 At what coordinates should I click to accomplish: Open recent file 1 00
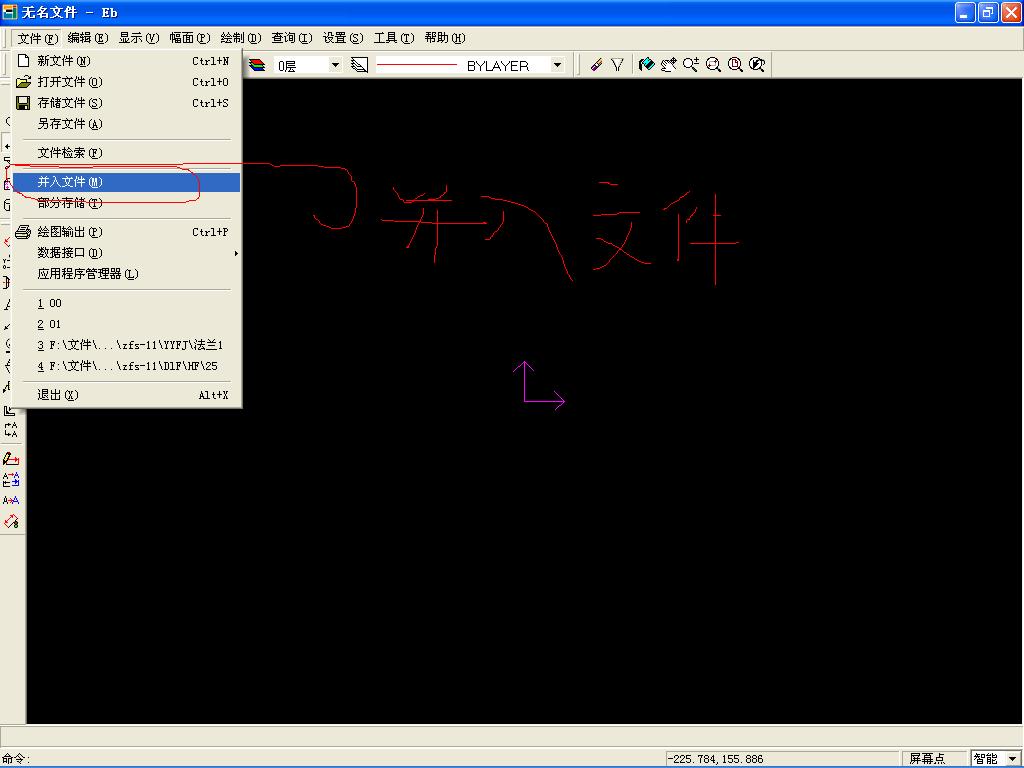pyautogui.click(x=127, y=303)
